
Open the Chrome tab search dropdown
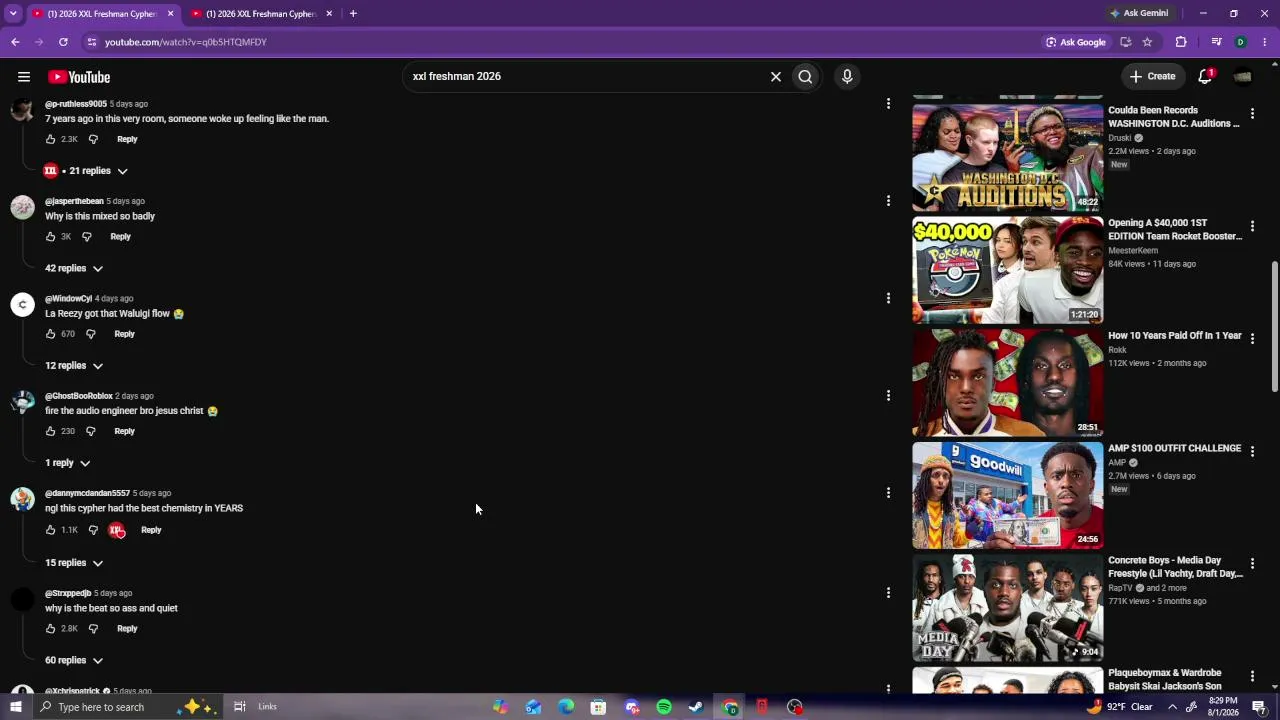[13, 13]
